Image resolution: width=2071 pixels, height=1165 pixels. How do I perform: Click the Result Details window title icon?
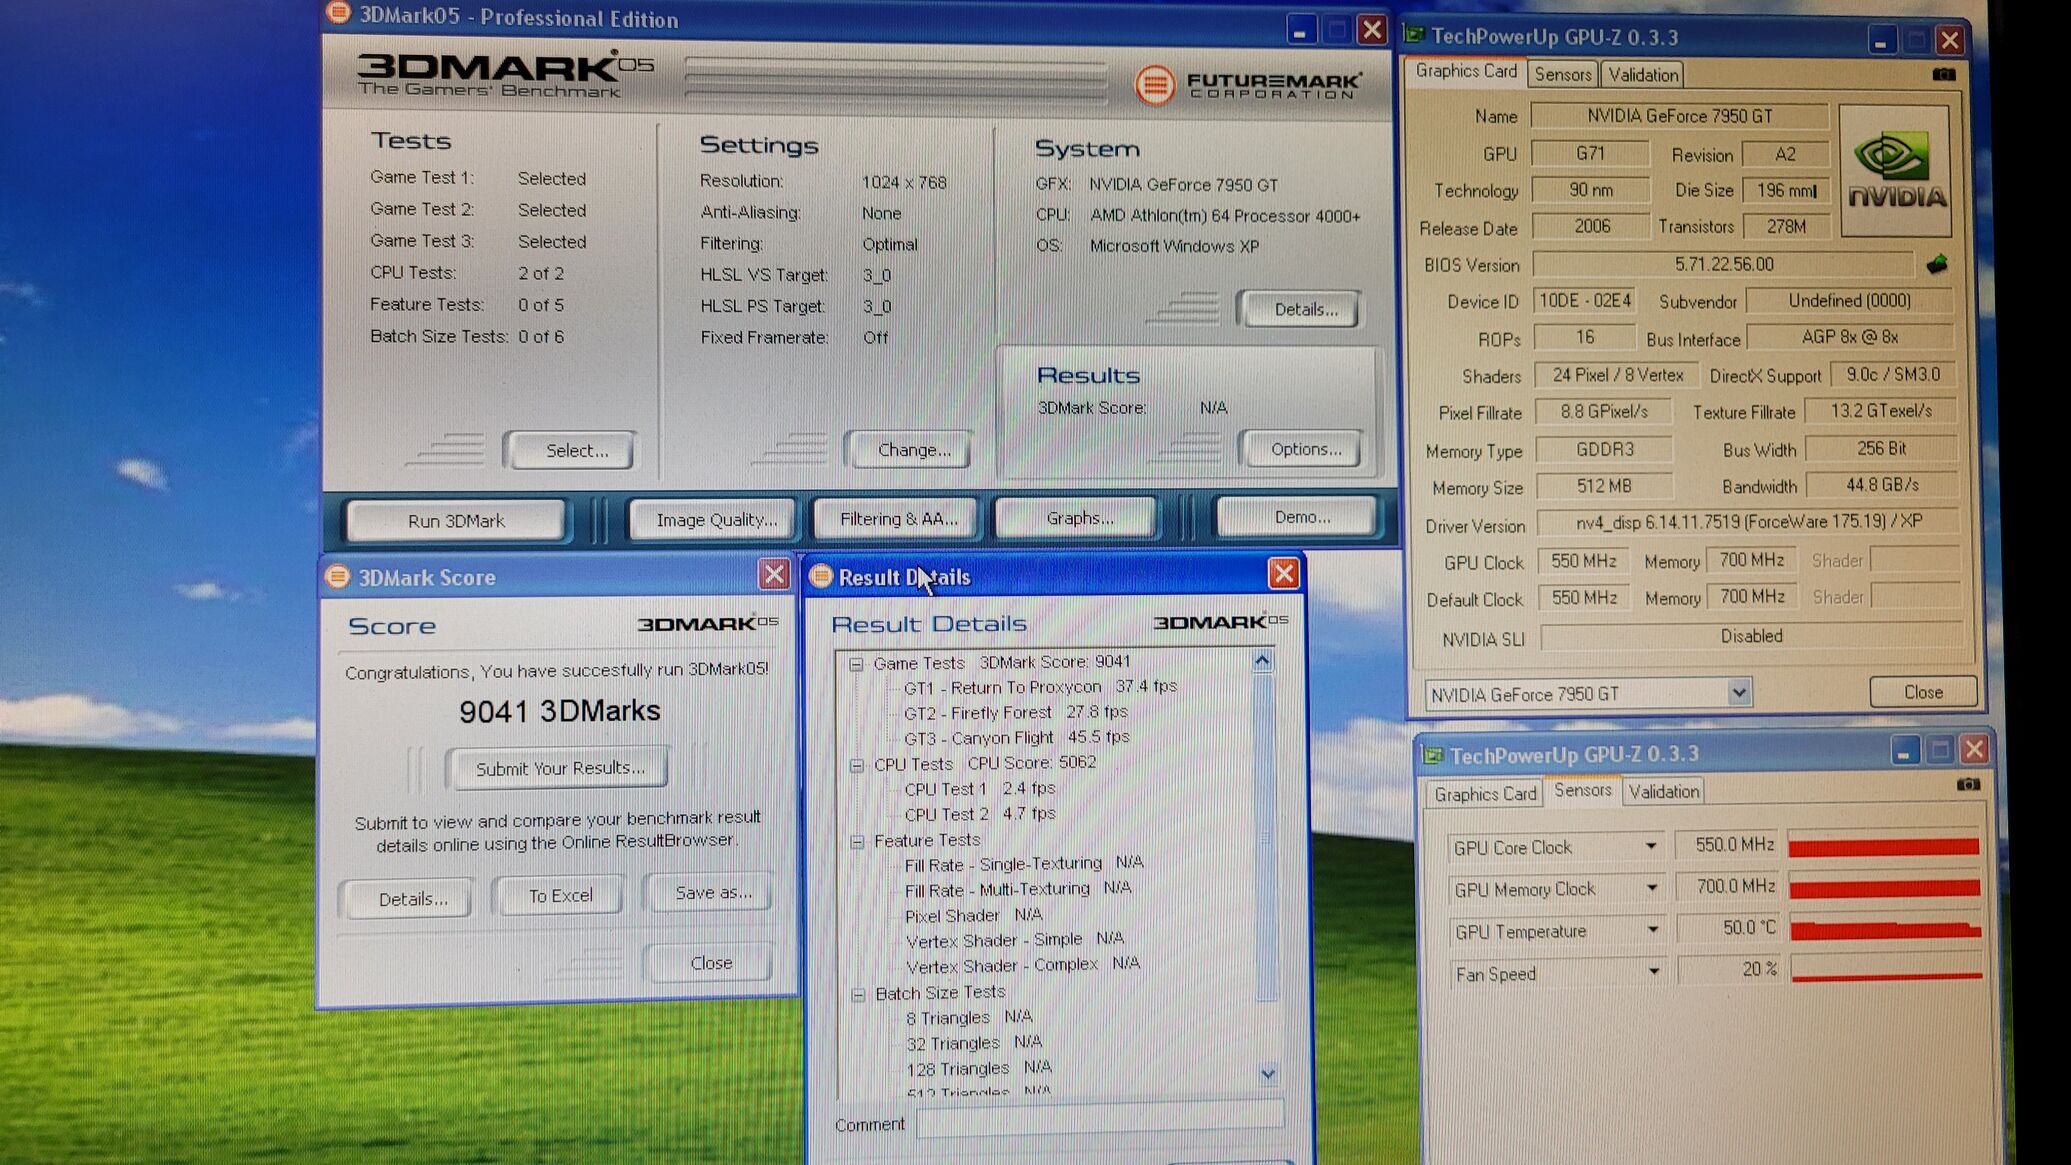(821, 577)
